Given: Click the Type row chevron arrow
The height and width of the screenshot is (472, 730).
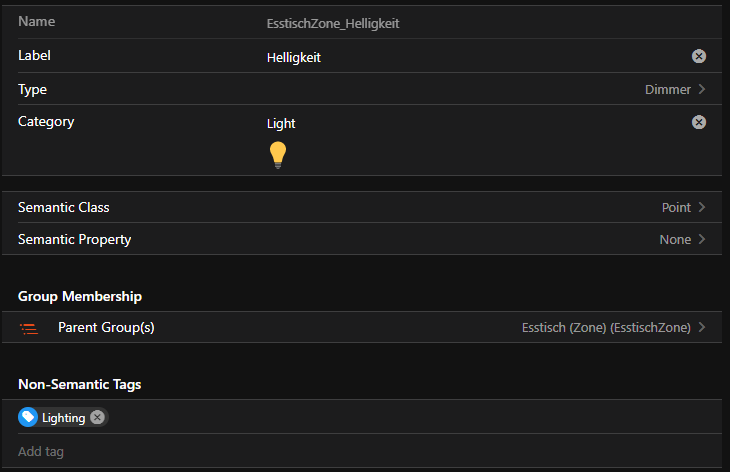Looking at the screenshot, I should 702,90.
